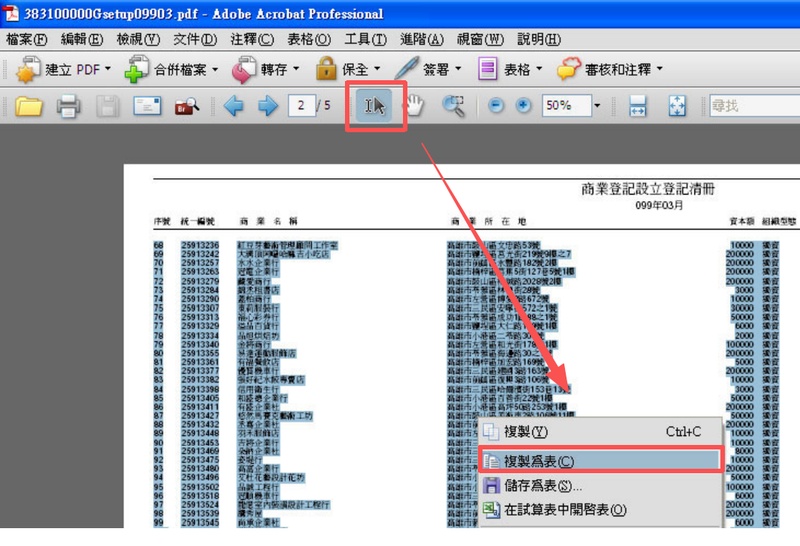Click the Open folder icon

(28, 106)
